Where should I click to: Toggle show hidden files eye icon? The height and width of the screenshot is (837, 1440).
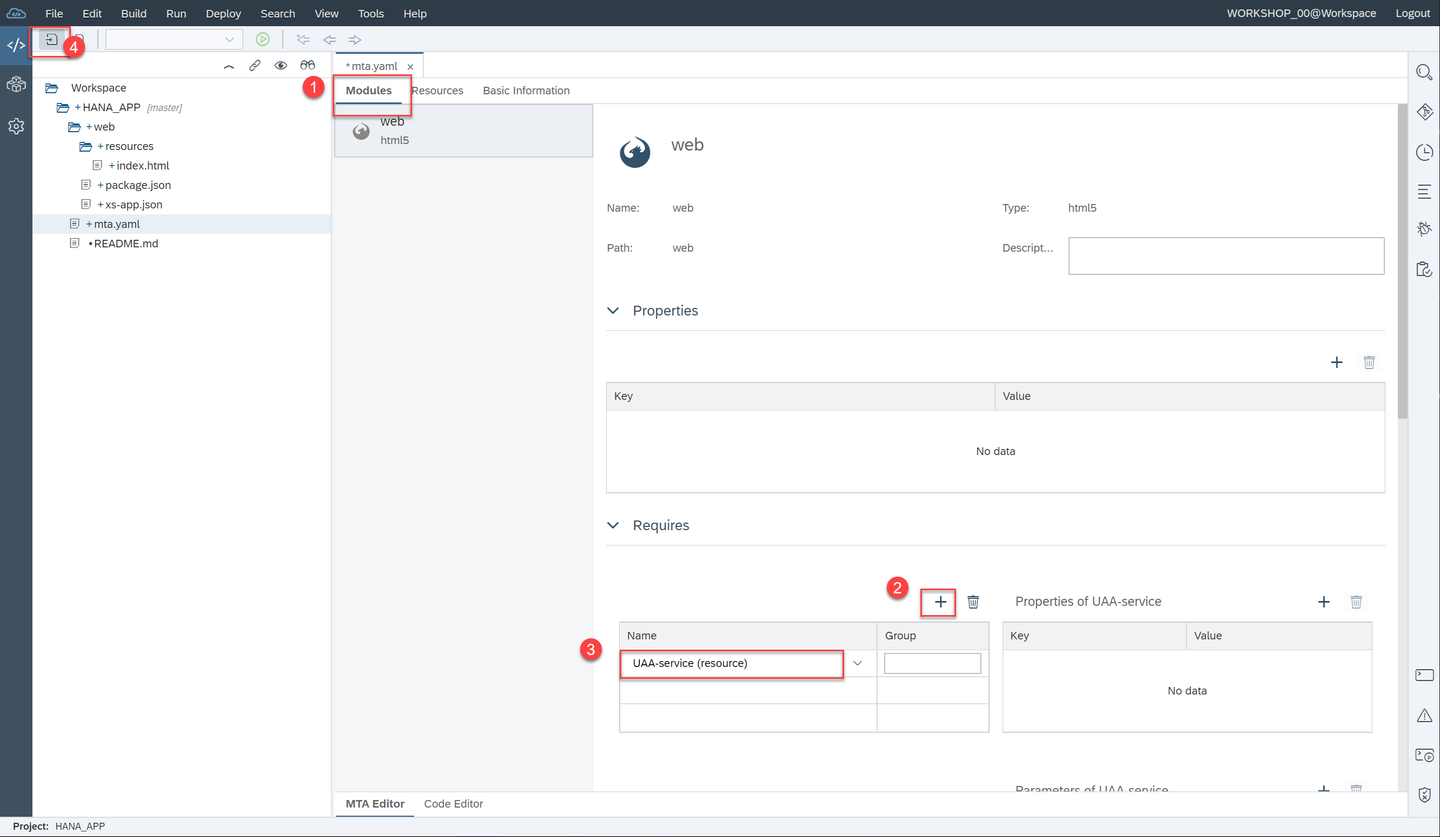281,66
